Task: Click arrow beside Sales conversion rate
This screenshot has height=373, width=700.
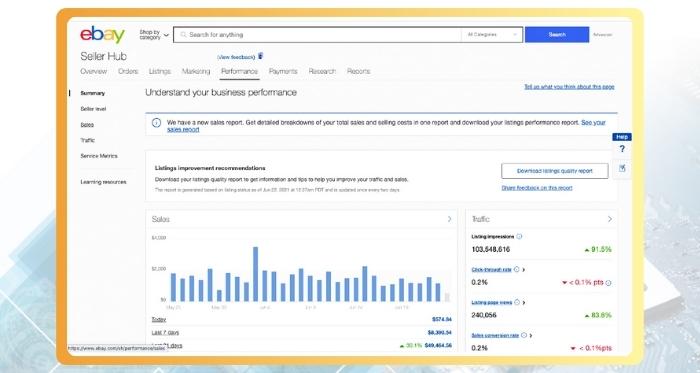Action: pyautogui.click(x=531, y=336)
